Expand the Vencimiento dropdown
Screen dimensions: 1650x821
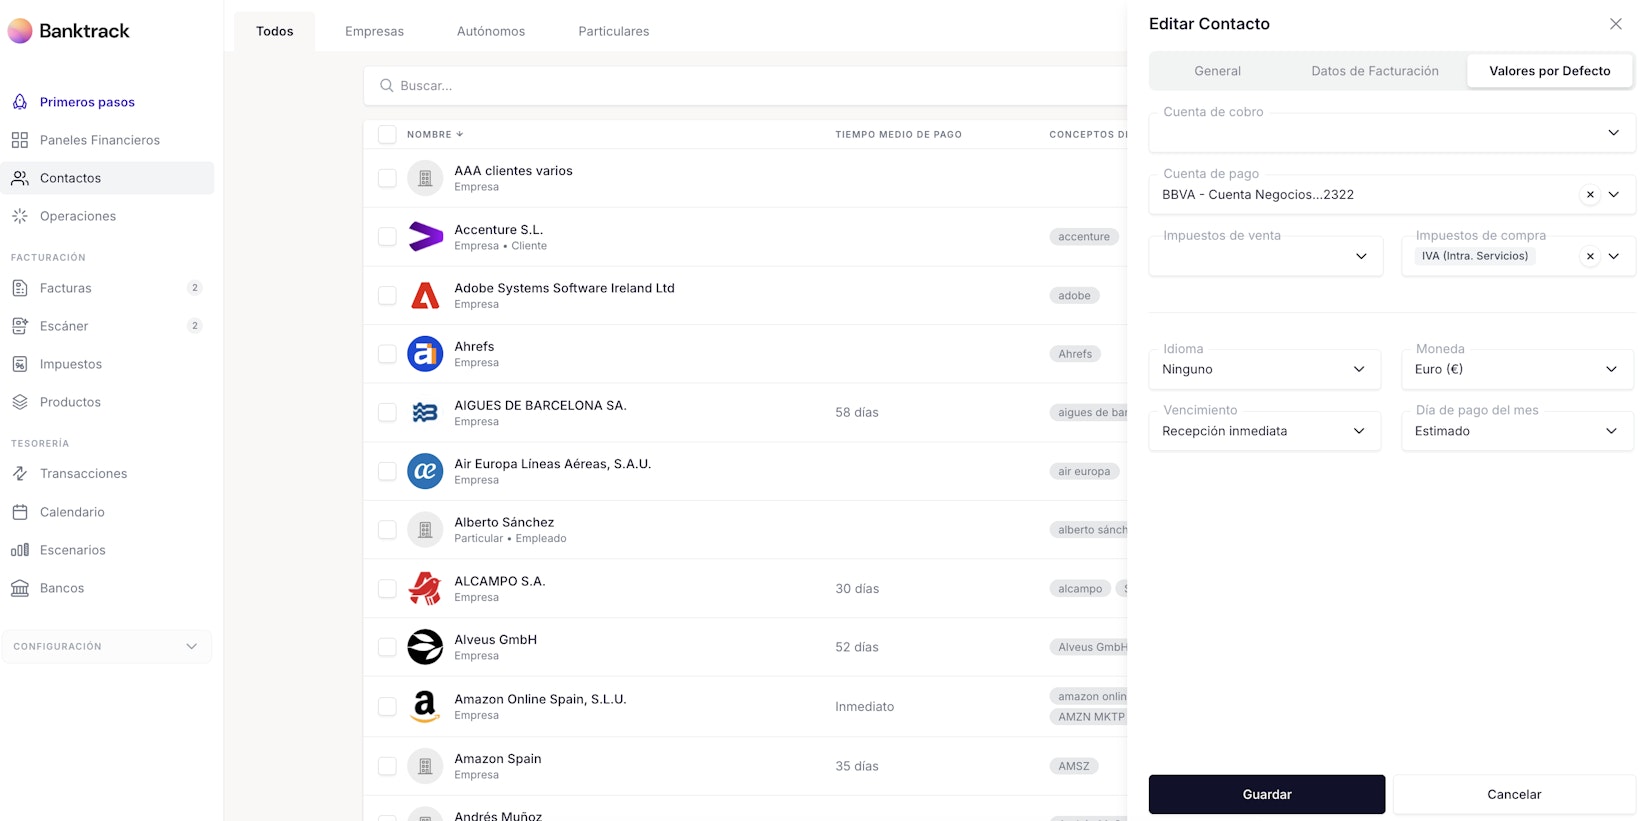pos(1264,431)
